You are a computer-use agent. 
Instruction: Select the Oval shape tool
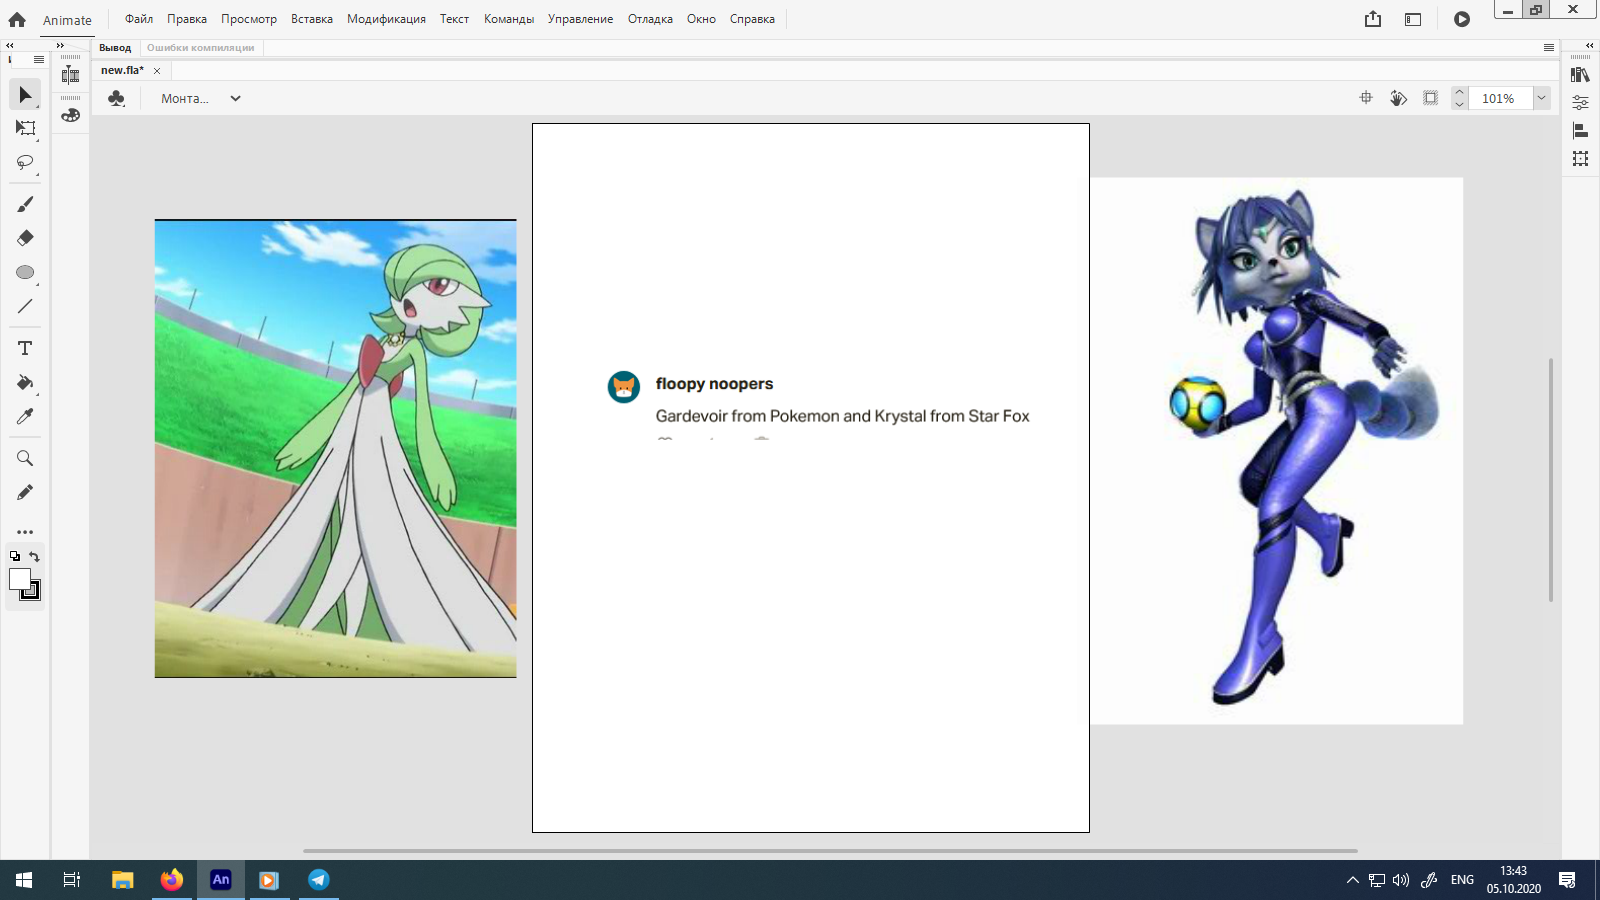coord(25,272)
